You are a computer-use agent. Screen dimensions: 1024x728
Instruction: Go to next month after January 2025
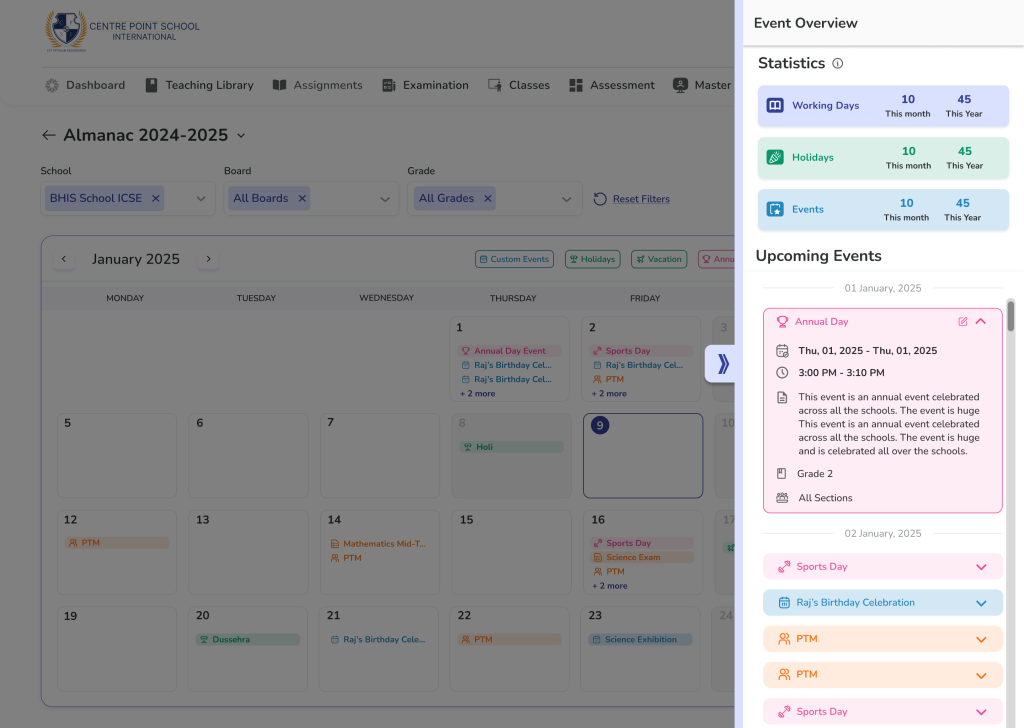208,259
